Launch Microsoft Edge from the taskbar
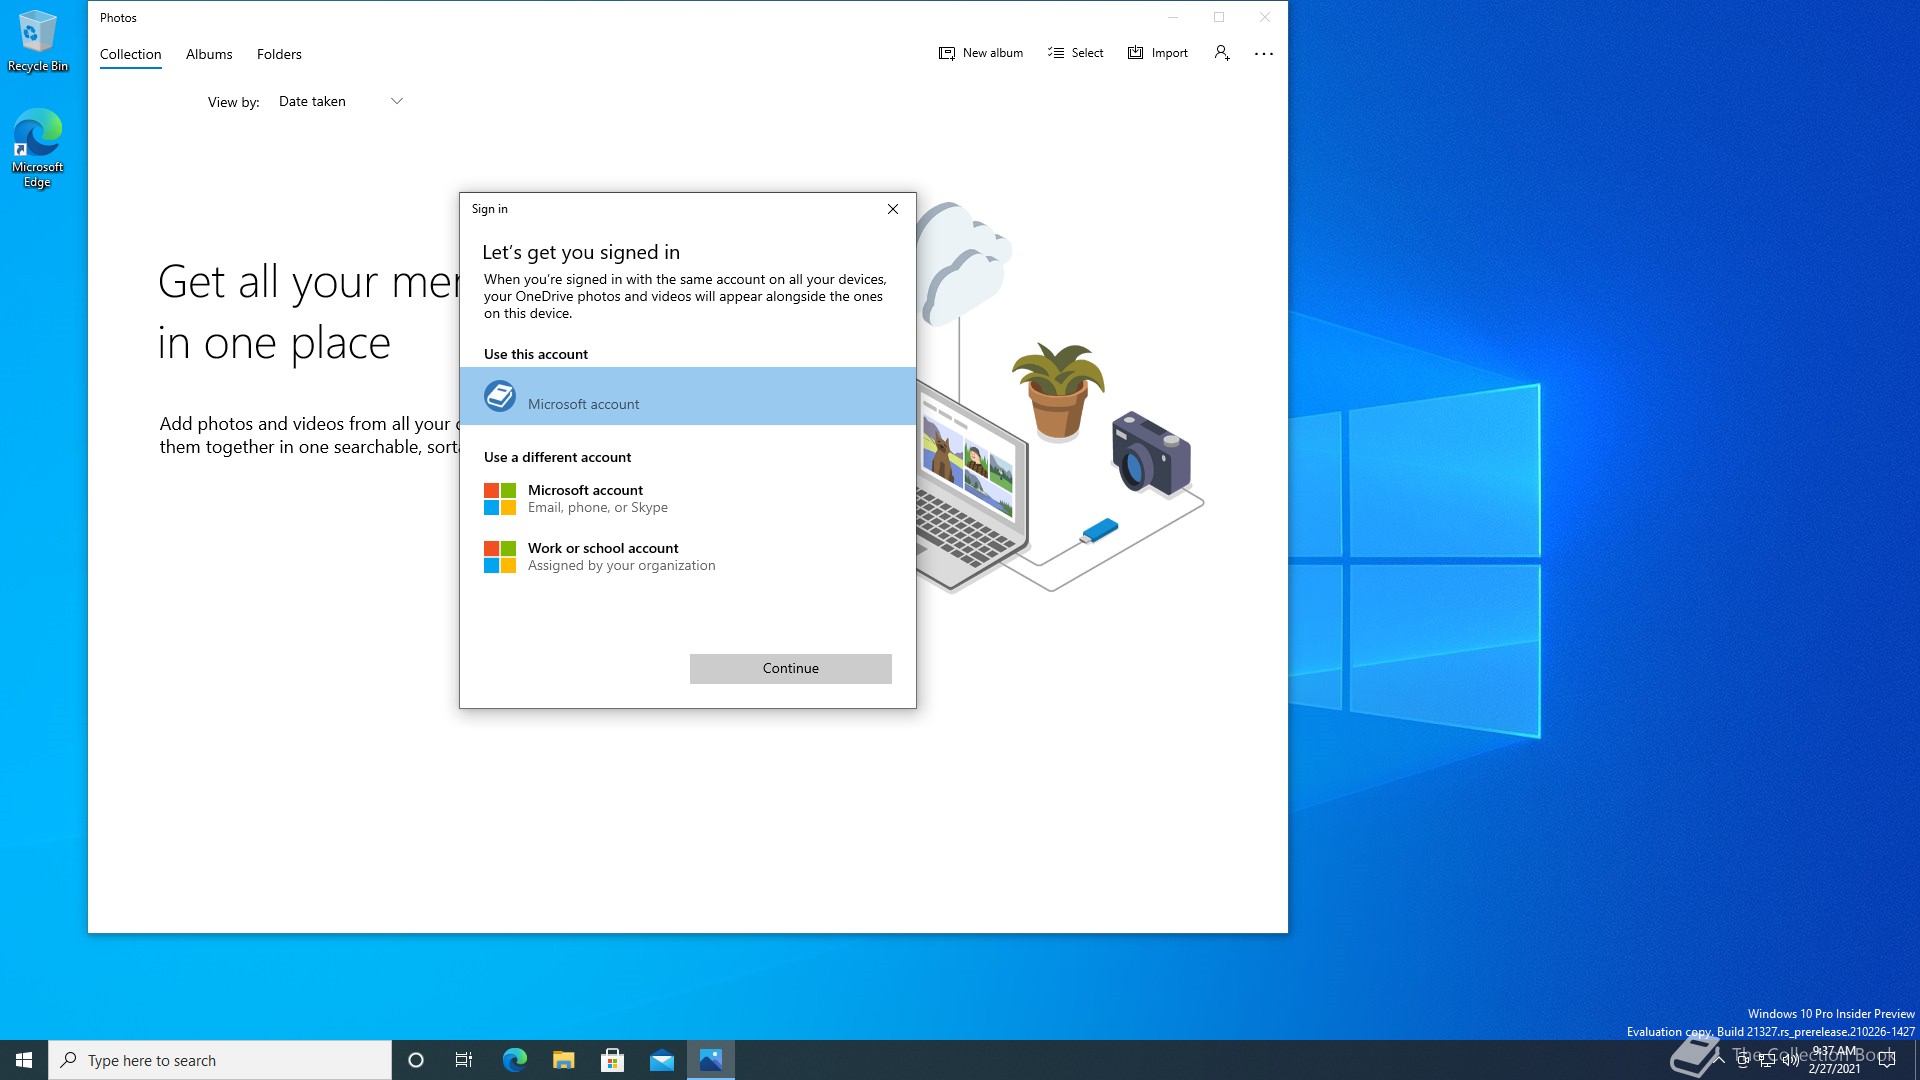Viewport: 1920px width, 1080px height. 514,1060
